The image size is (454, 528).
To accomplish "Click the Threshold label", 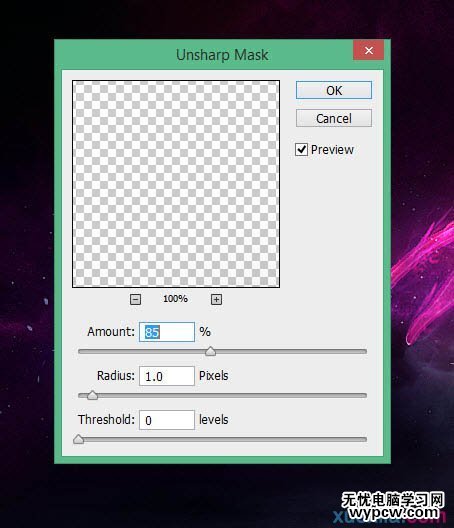I will (x=106, y=420).
